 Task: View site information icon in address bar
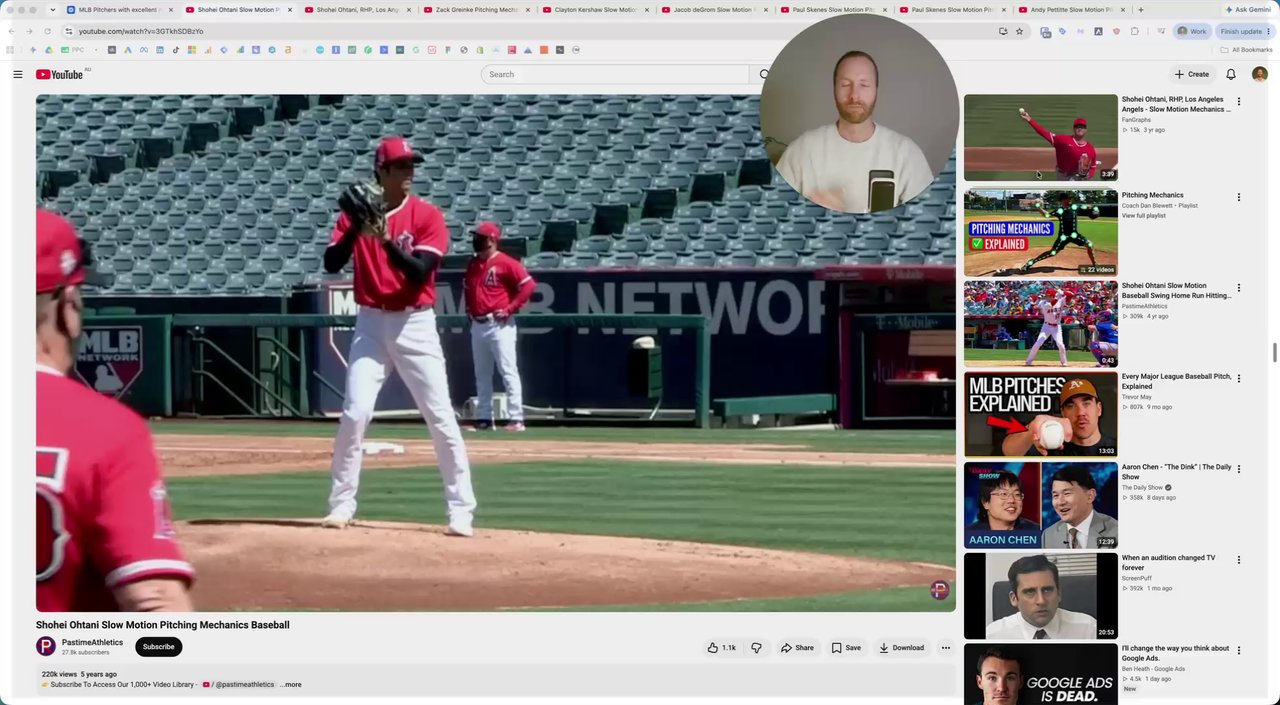(70, 31)
